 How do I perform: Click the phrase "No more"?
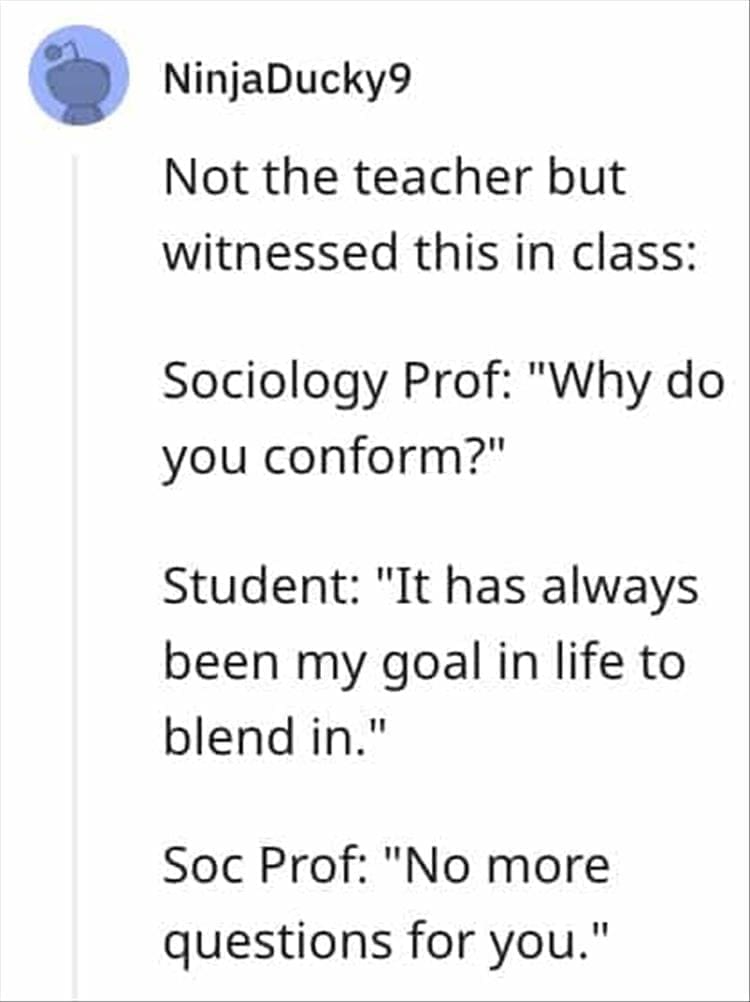coord(502,864)
